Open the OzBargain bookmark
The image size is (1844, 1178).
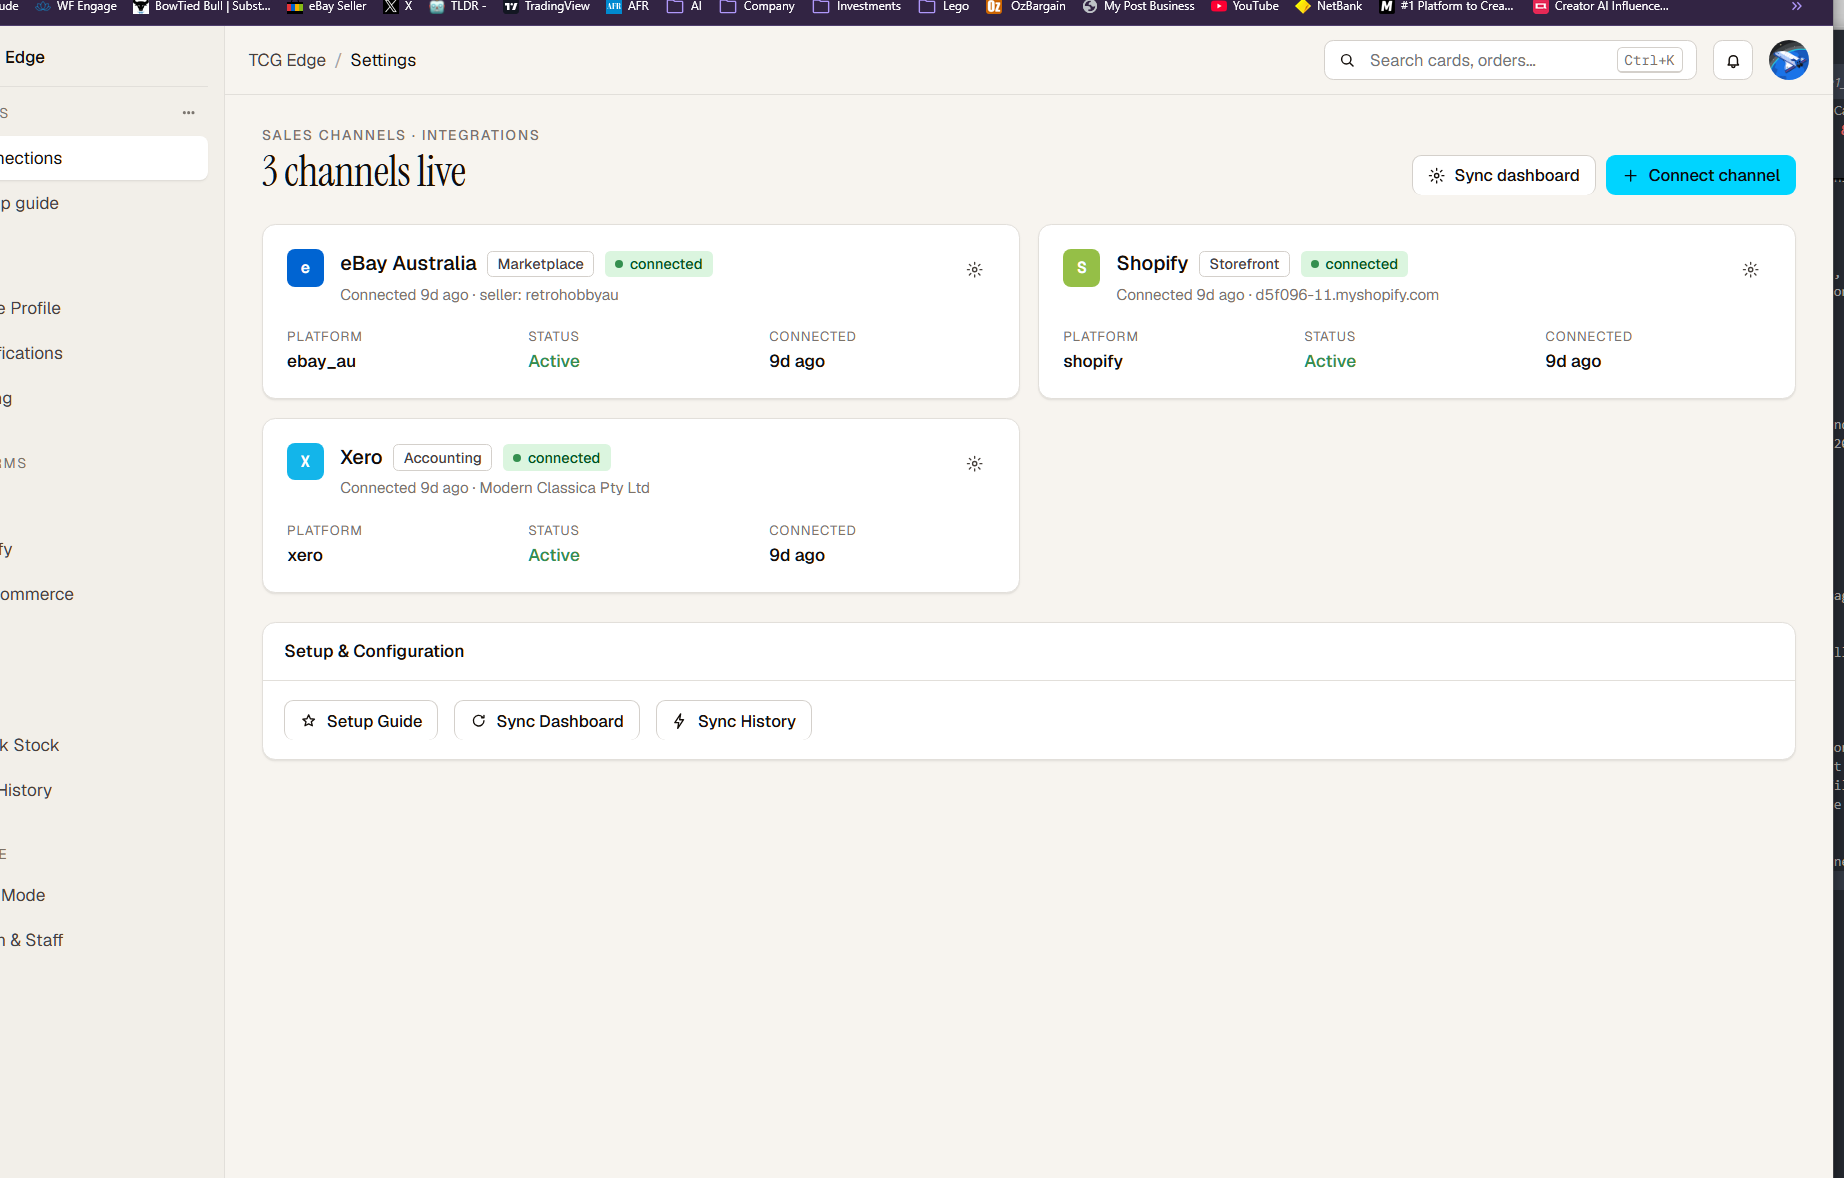coord(1026,6)
